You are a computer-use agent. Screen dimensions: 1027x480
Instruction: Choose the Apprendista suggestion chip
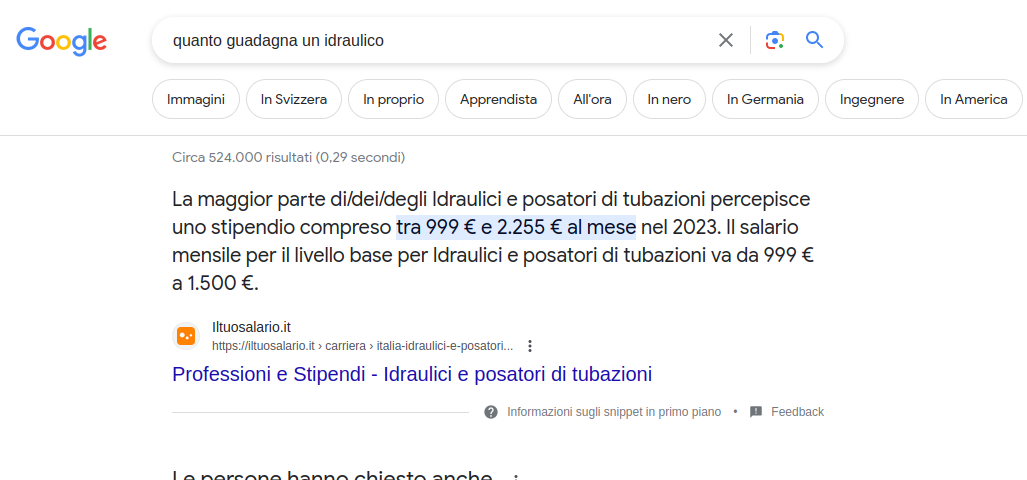tap(498, 100)
